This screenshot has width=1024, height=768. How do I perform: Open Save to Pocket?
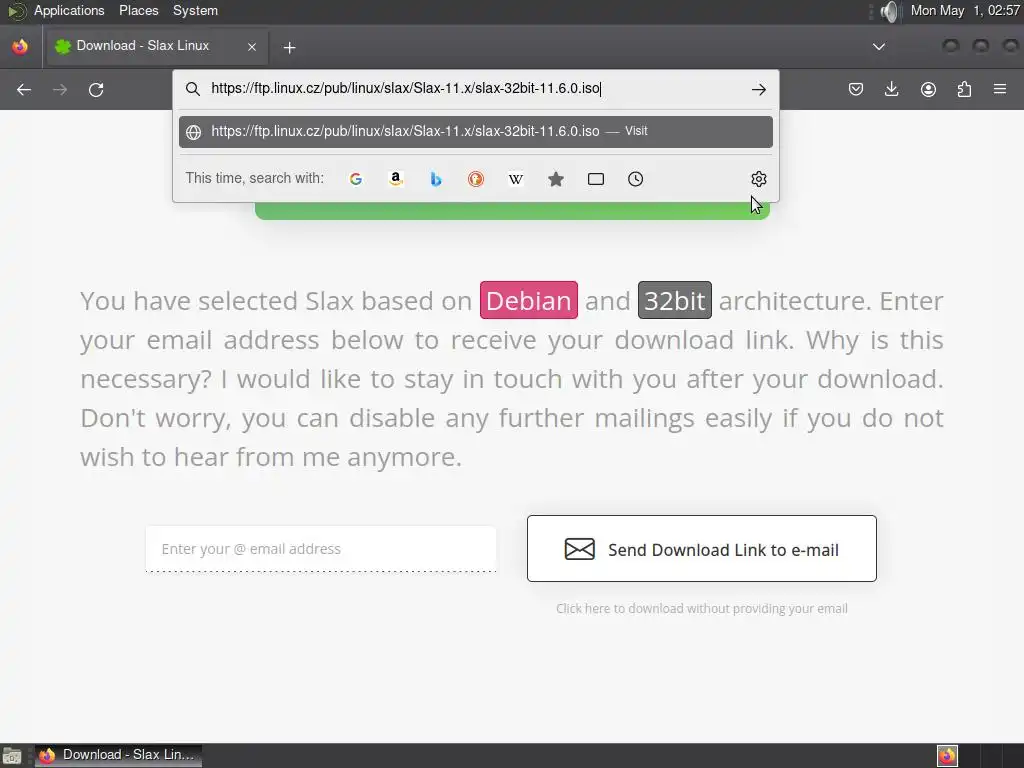coord(856,89)
